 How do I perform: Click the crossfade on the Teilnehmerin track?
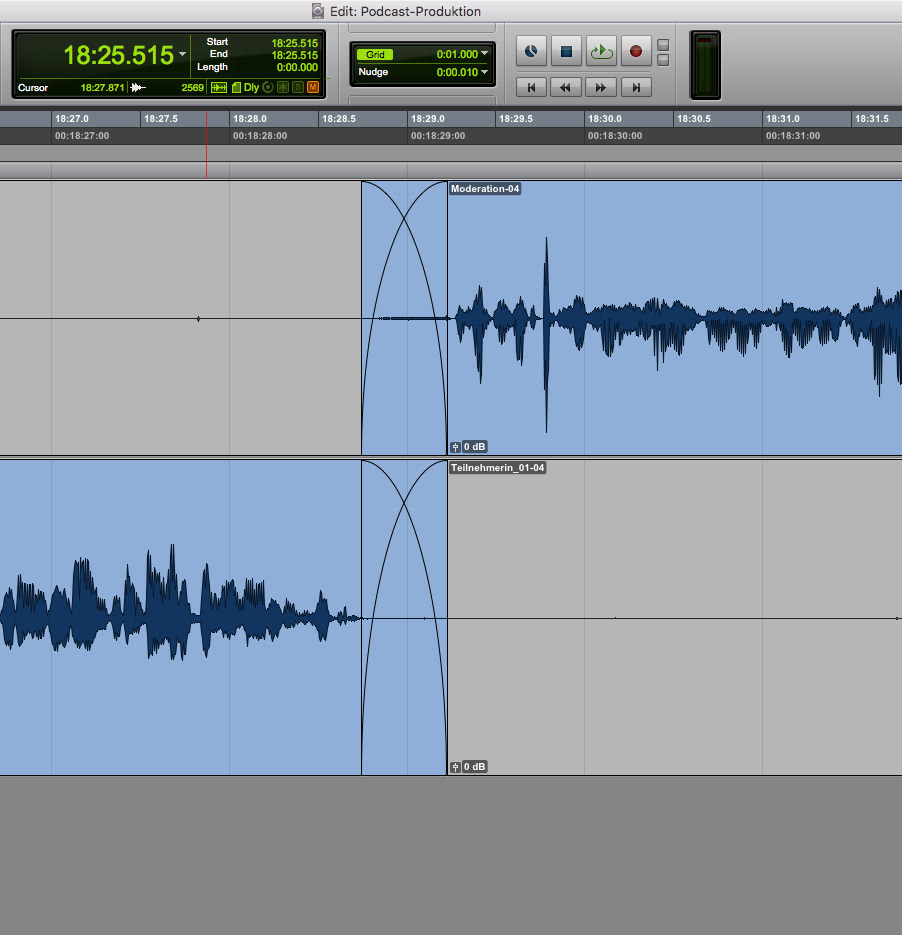(x=404, y=617)
